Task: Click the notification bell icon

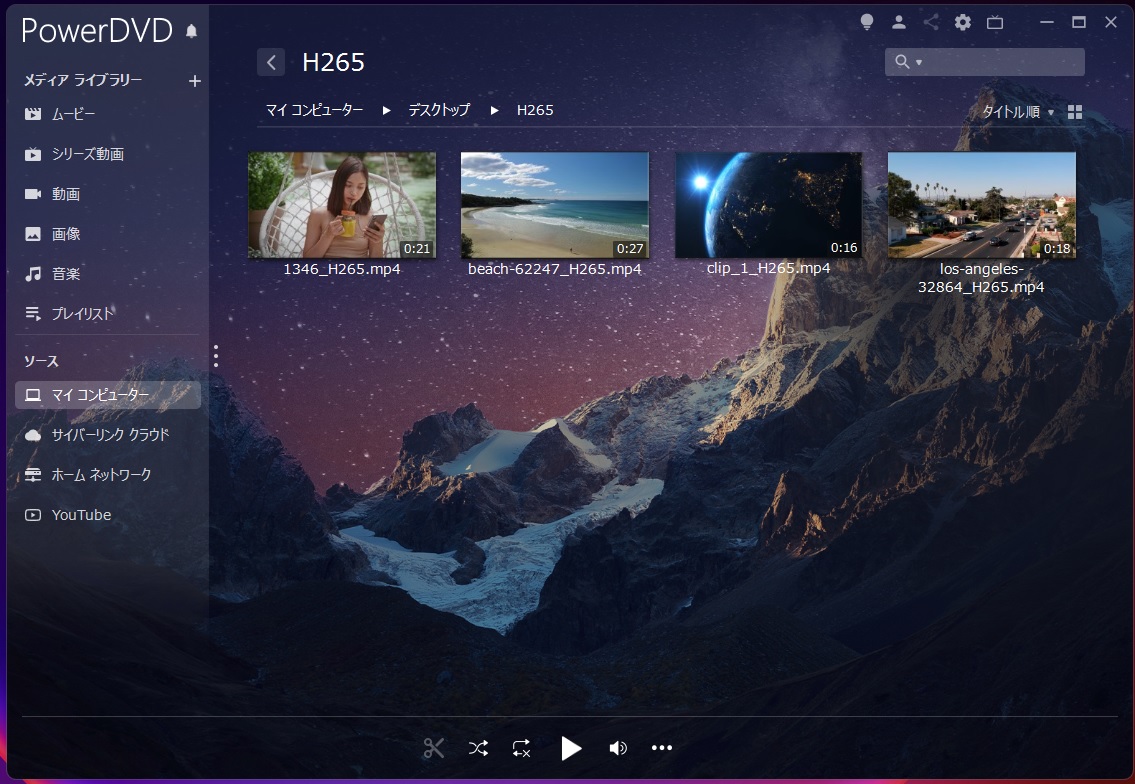Action: click(x=192, y=31)
